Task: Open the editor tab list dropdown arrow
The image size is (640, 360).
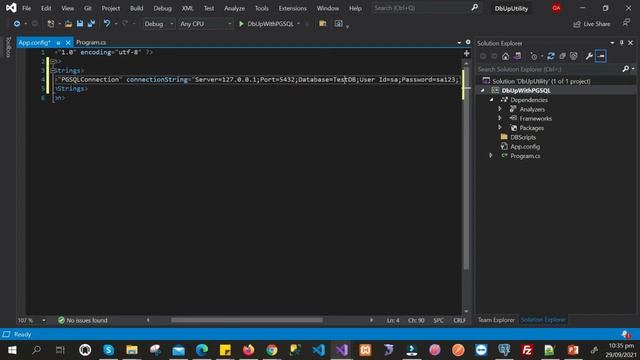Action: [x=459, y=42]
